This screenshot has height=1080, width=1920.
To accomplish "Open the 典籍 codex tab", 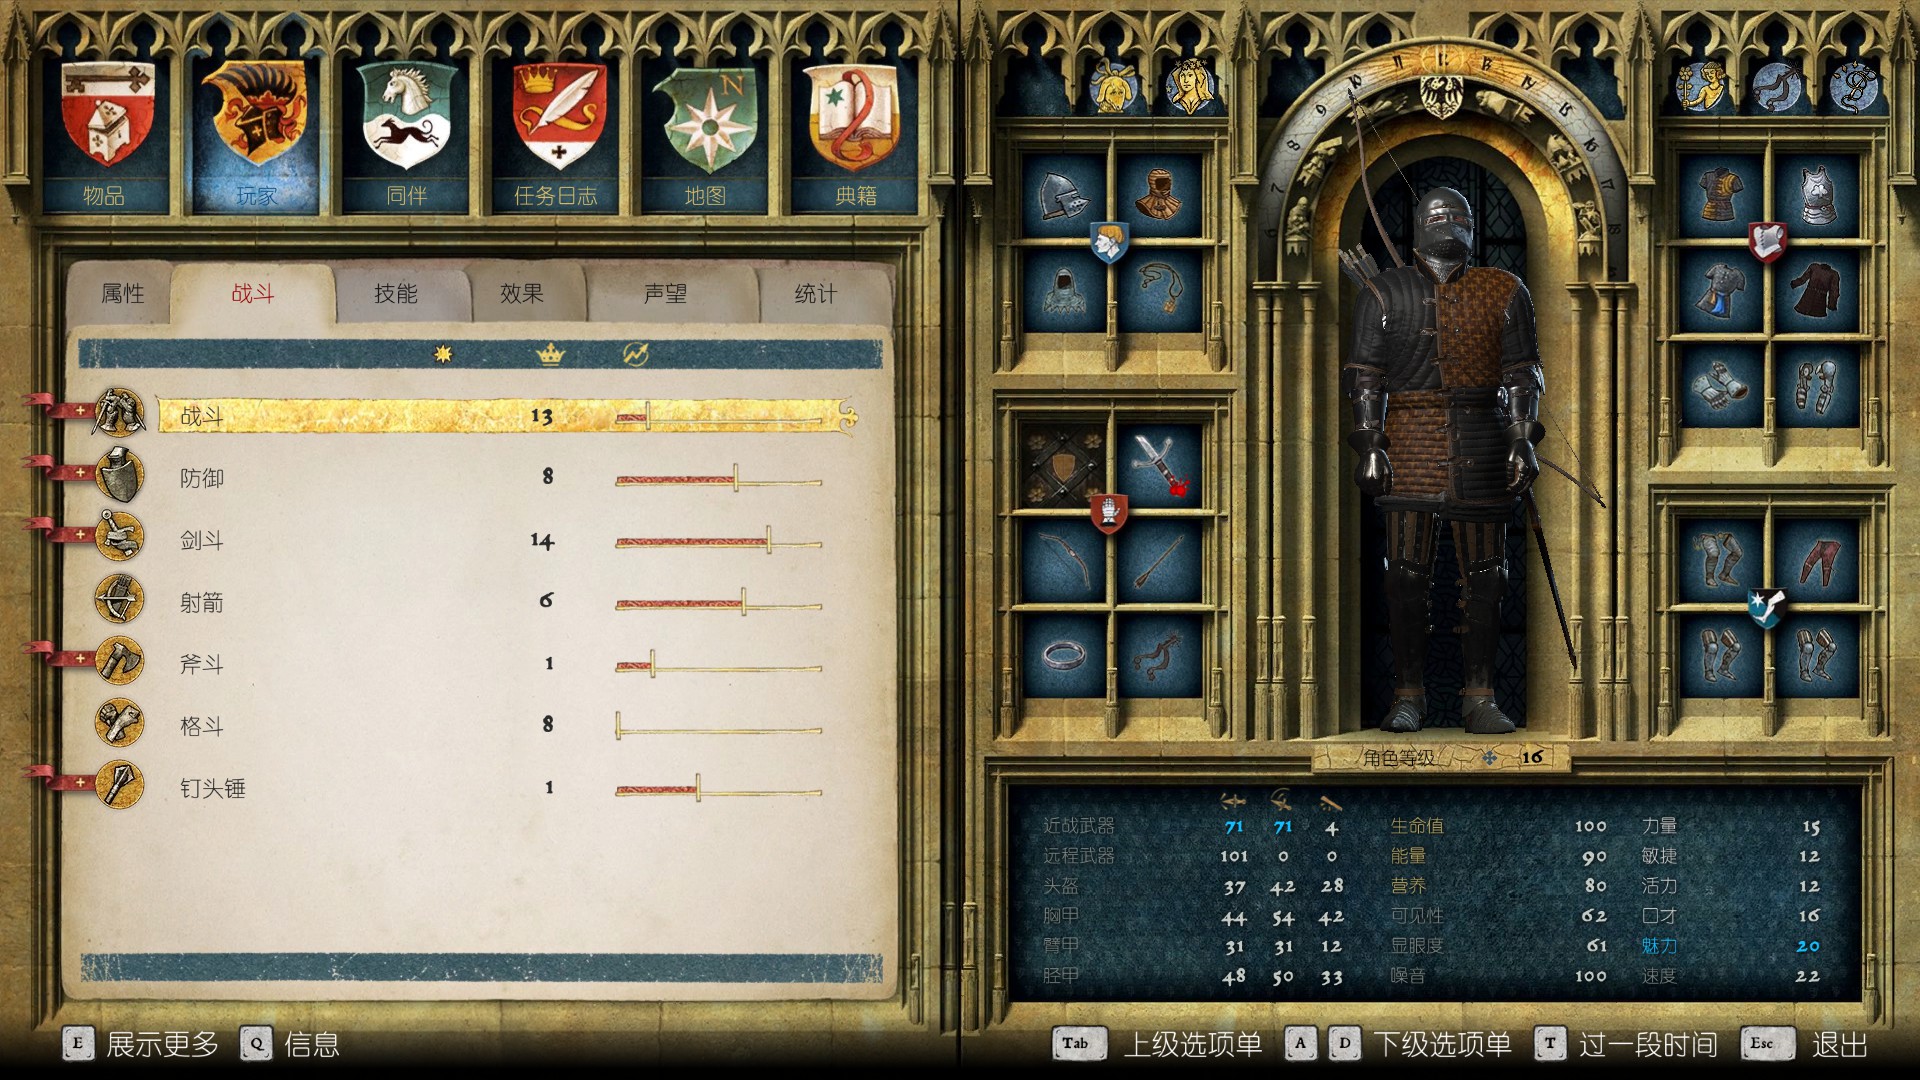I will tap(856, 135).
